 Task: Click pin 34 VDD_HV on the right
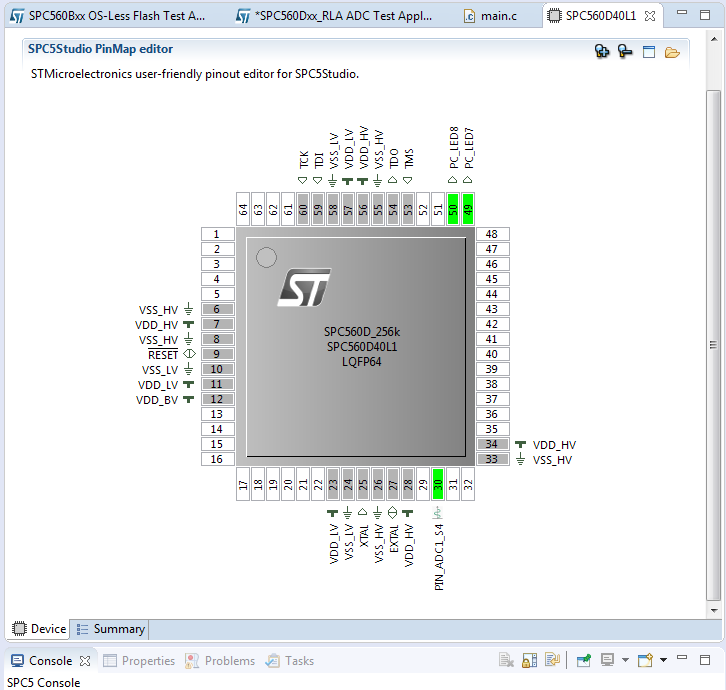coord(493,444)
